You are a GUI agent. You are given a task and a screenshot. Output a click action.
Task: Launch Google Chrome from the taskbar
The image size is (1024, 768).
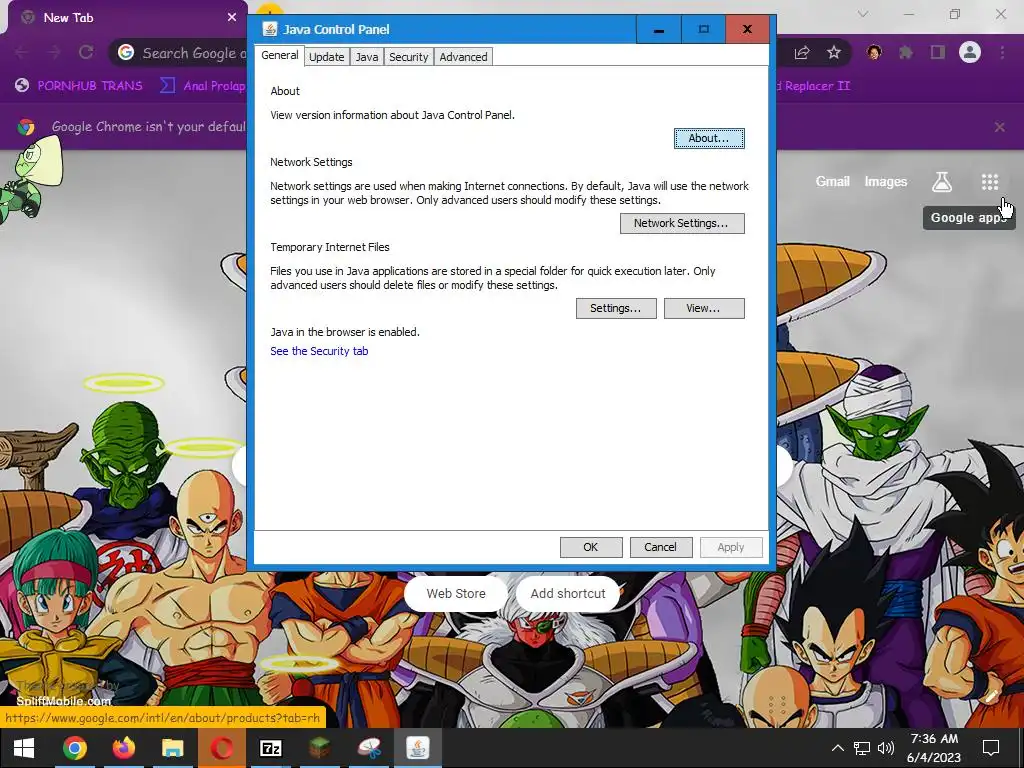coord(74,748)
